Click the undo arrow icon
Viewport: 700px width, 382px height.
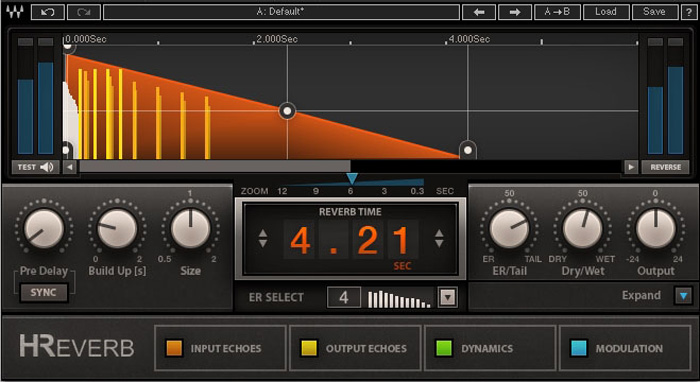(x=48, y=12)
